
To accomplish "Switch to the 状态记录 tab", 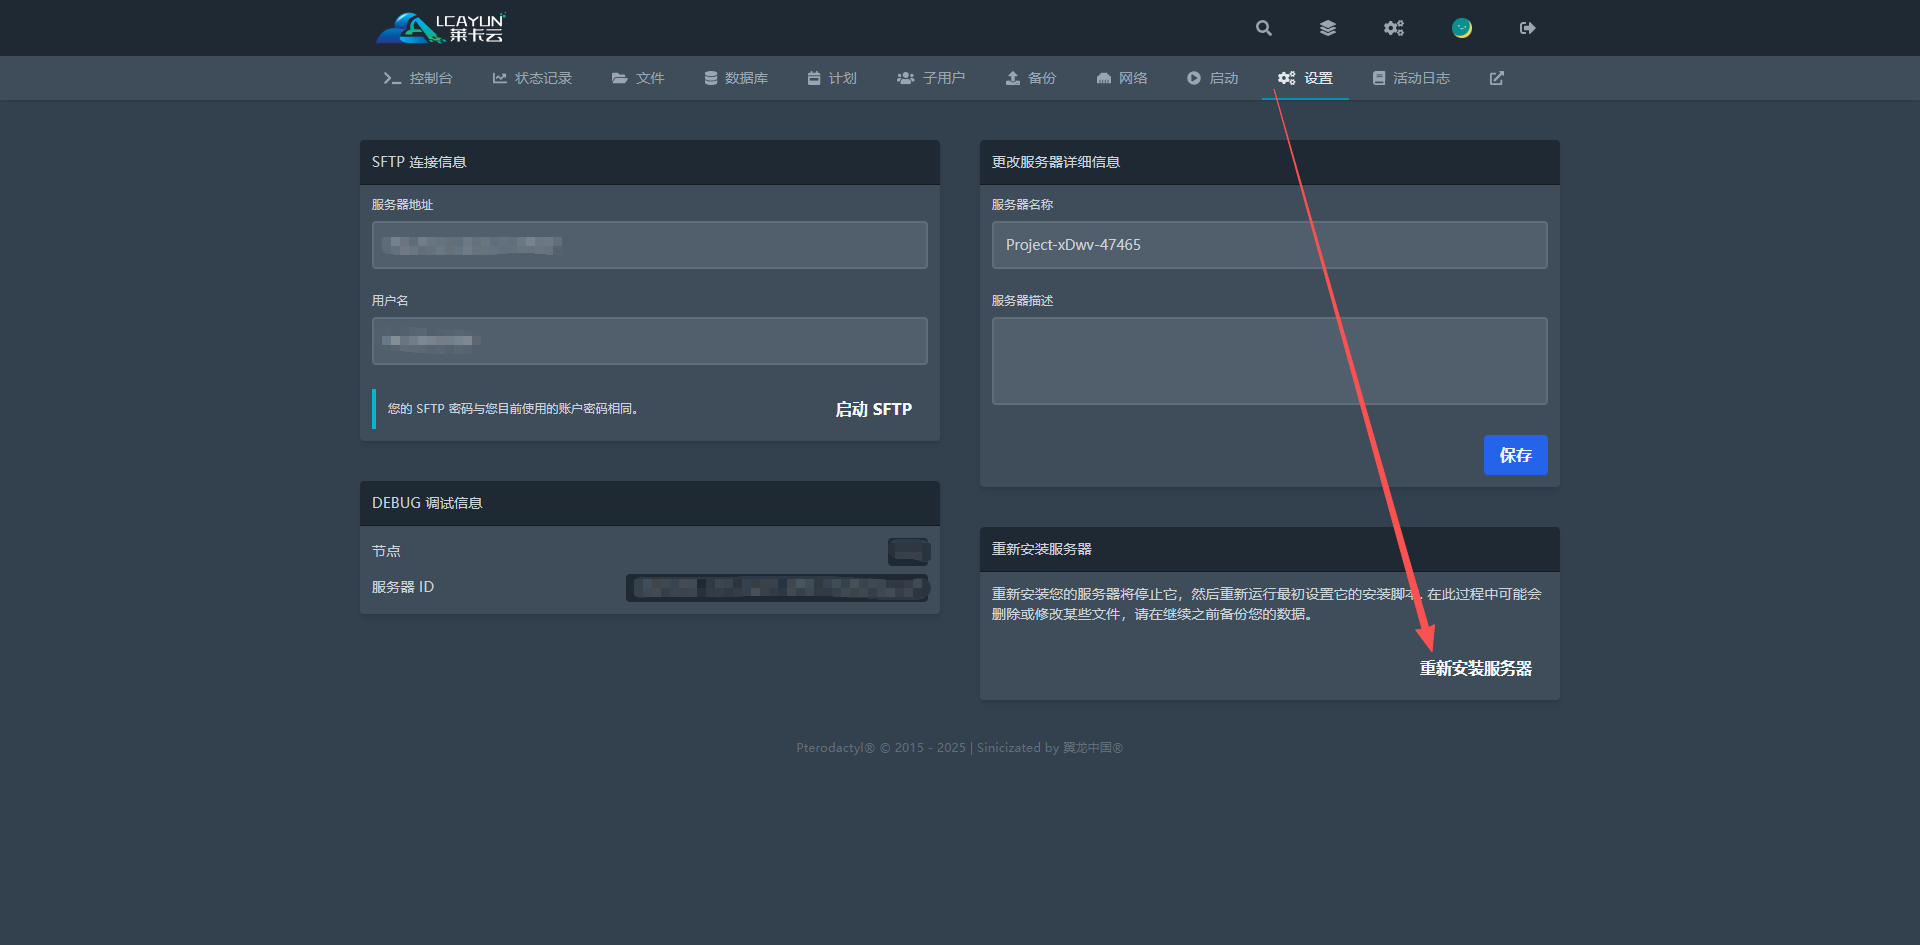I will 532,78.
